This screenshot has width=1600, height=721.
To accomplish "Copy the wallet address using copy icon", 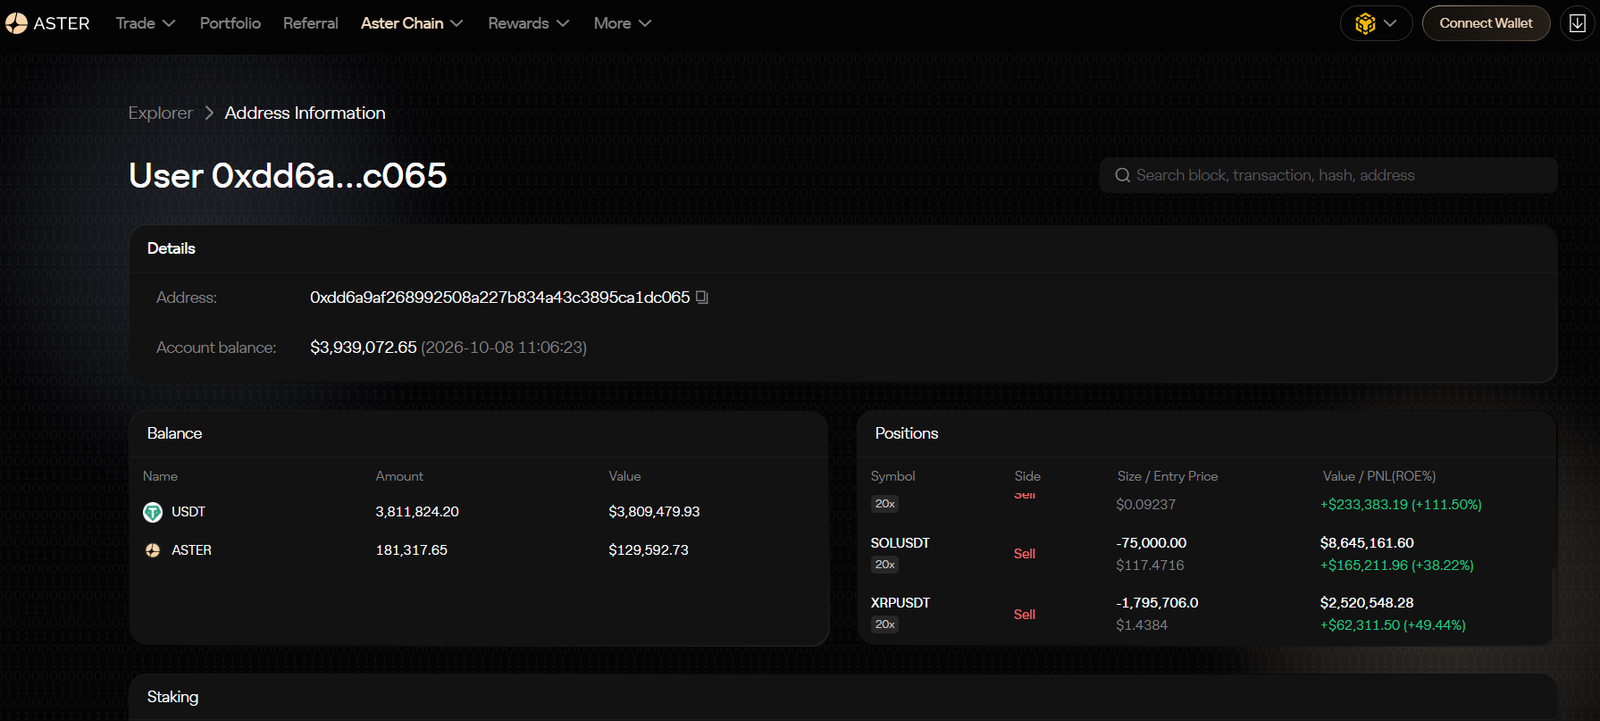I will click(x=702, y=297).
